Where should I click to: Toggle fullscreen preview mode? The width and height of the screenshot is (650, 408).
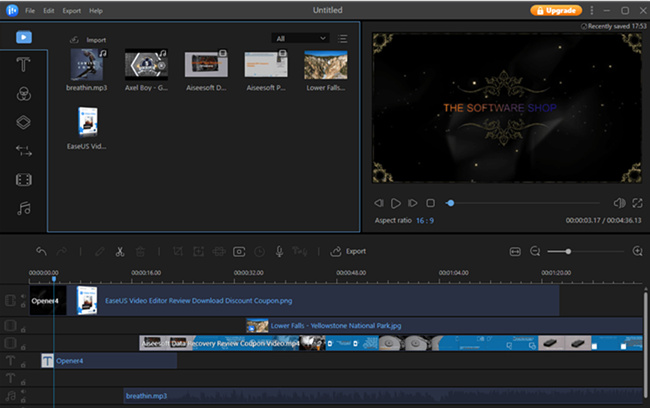point(637,203)
